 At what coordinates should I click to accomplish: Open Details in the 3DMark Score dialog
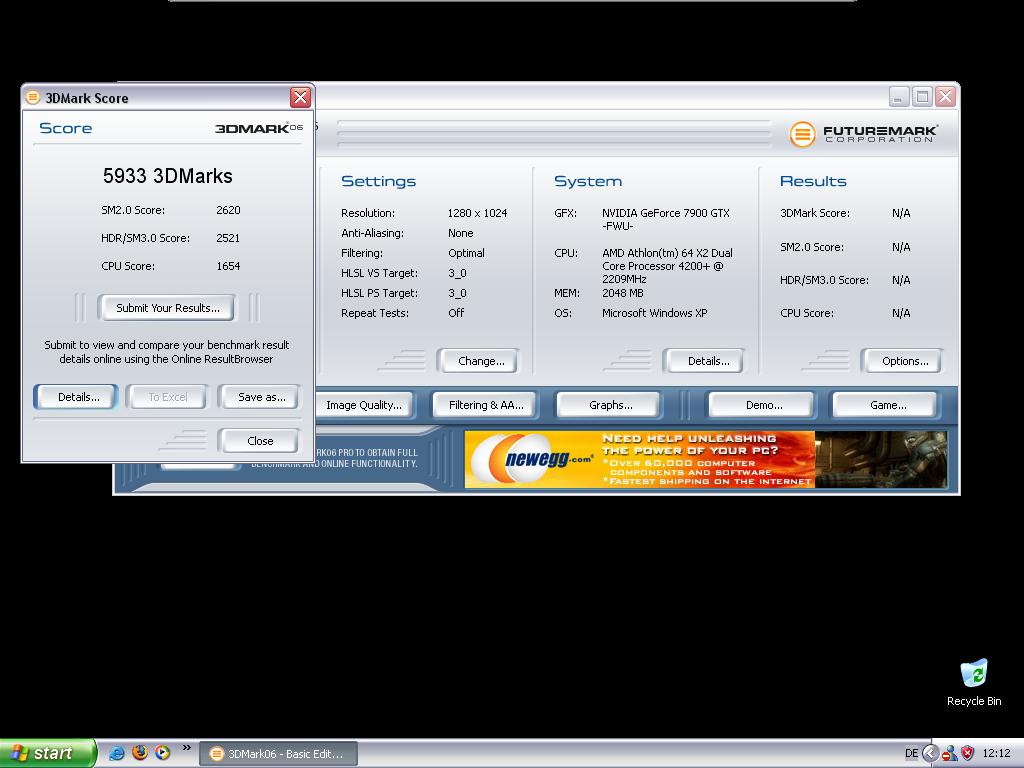coord(76,396)
